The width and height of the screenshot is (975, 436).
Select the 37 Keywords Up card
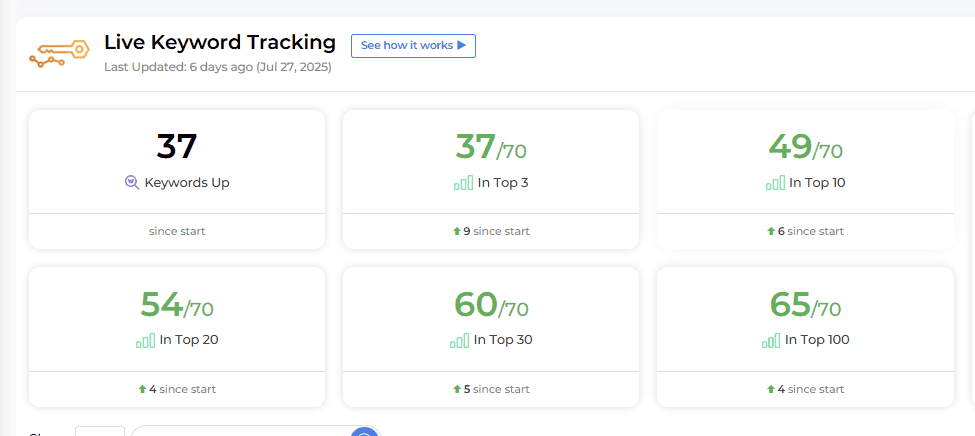pos(177,180)
